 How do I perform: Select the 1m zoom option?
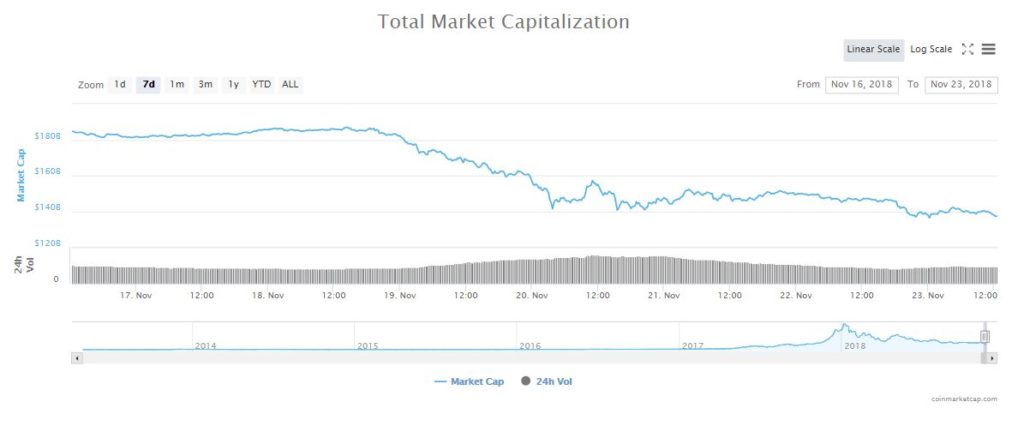(177, 84)
